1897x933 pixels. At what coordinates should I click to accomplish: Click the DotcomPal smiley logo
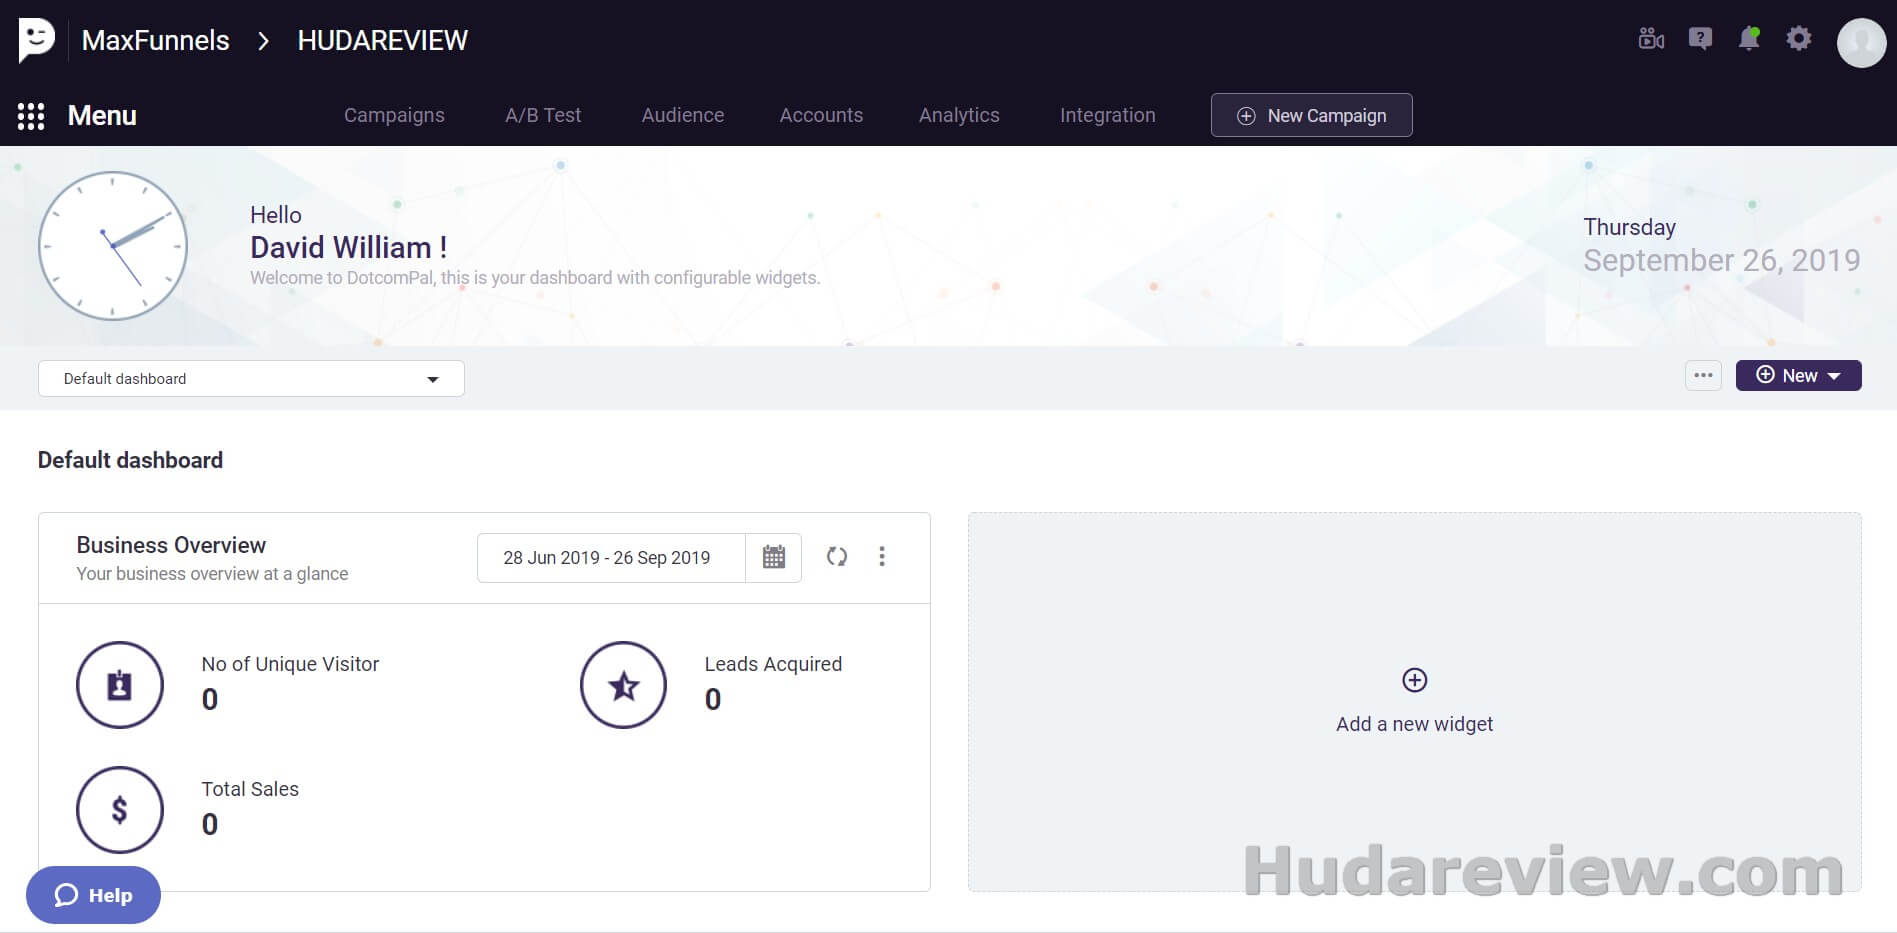(36, 40)
